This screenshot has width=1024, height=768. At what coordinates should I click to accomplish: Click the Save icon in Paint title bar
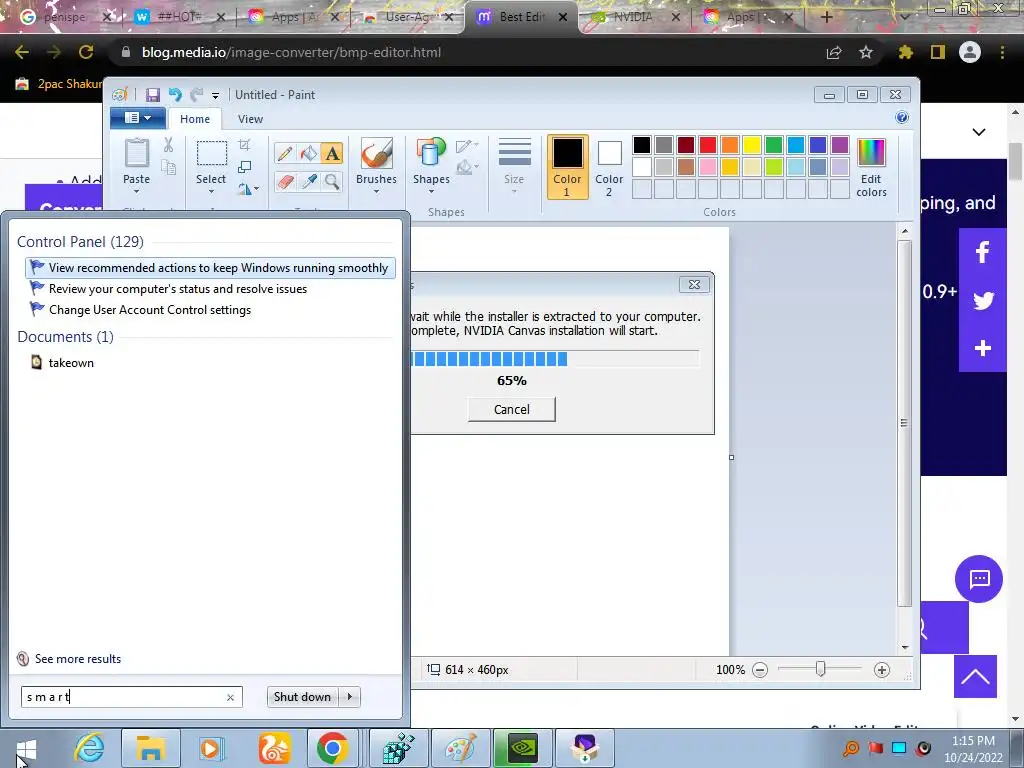[153, 95]
